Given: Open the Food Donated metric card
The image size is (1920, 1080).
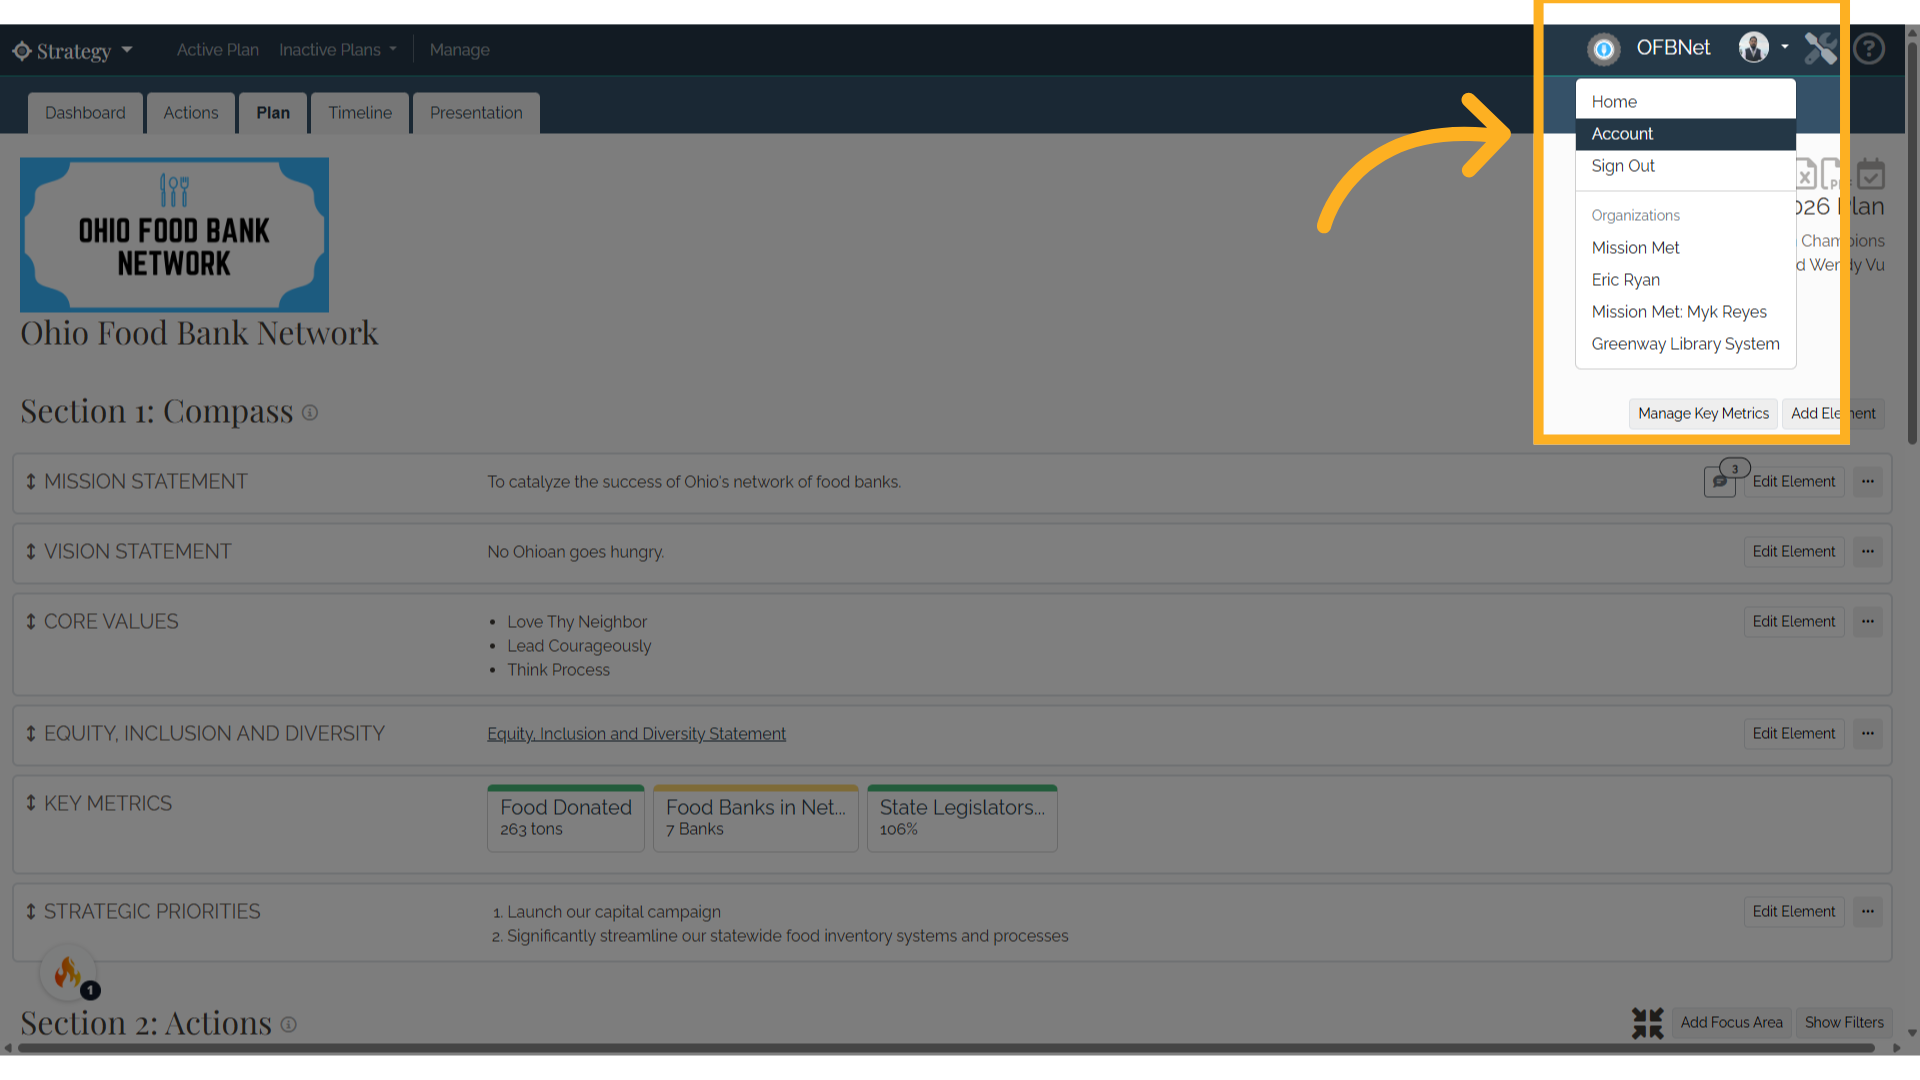Looking at the screenshot, I should point(565,818).
